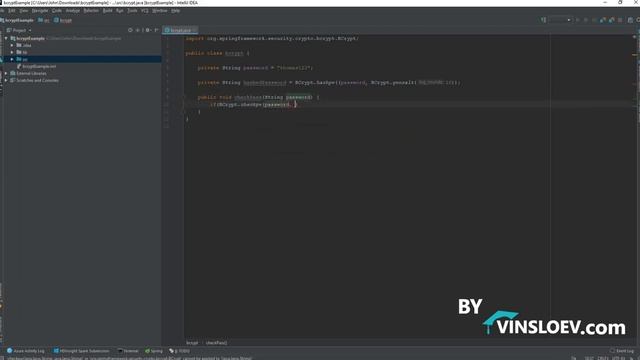Open the 6: TODO tool window
Screen dimensions: 640x360
point(179,351)
